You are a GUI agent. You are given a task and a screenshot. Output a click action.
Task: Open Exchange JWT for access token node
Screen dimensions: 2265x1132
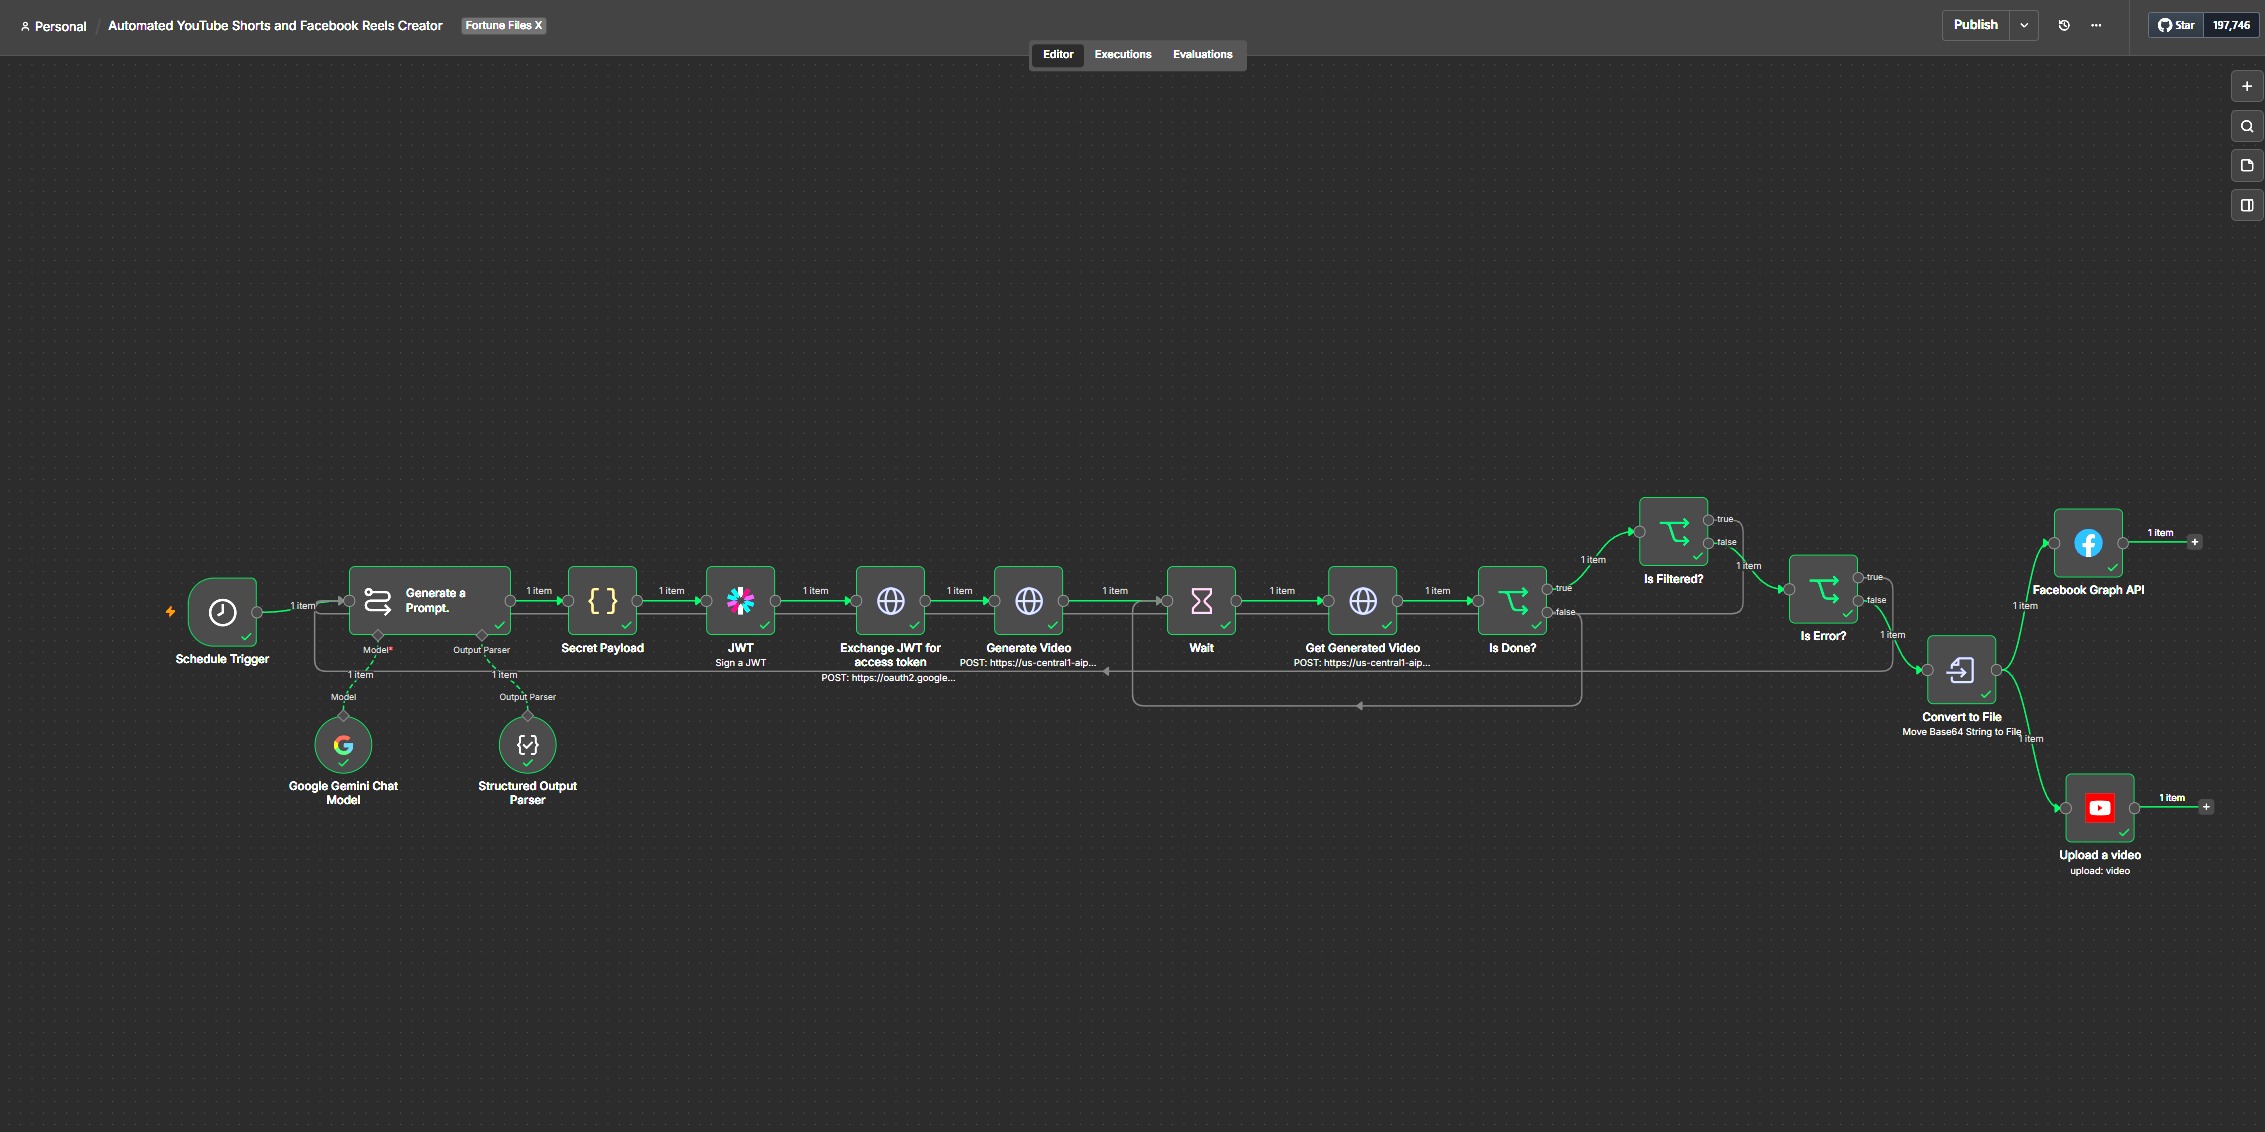click(x=890, y=601)
